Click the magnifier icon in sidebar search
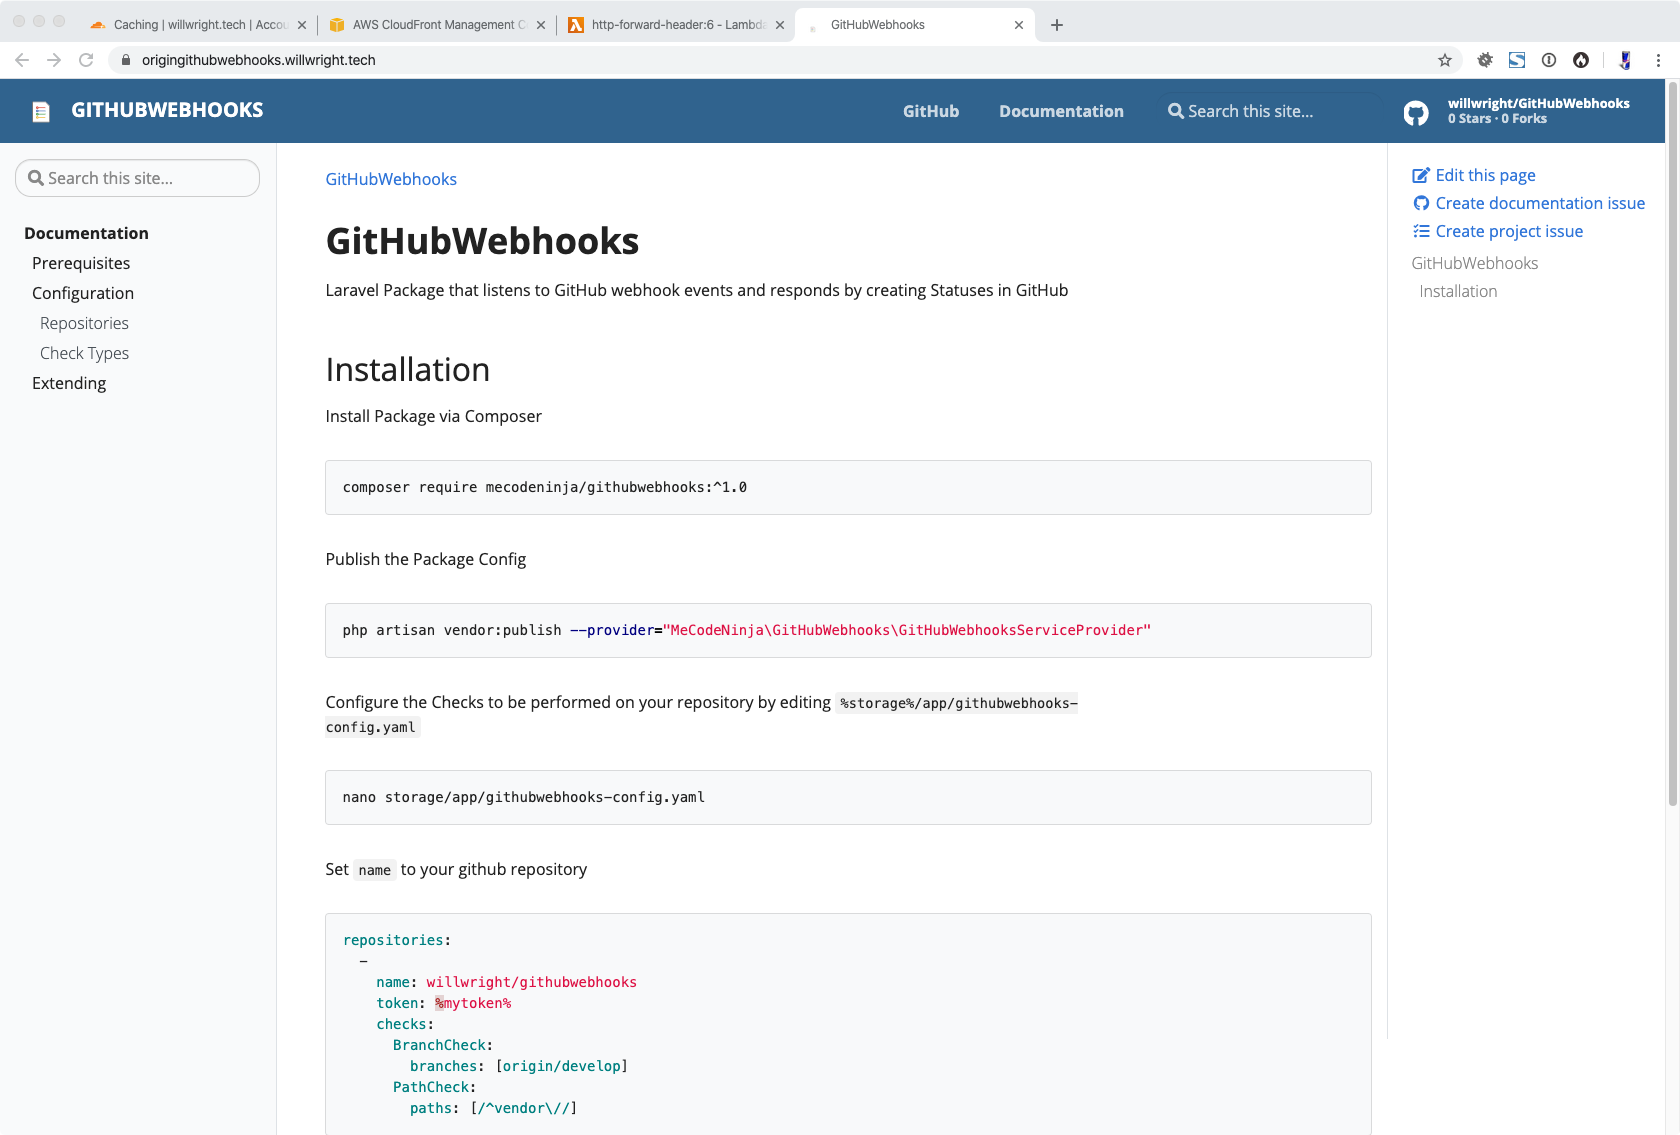1680x1135 pixels. click(36, 178)
